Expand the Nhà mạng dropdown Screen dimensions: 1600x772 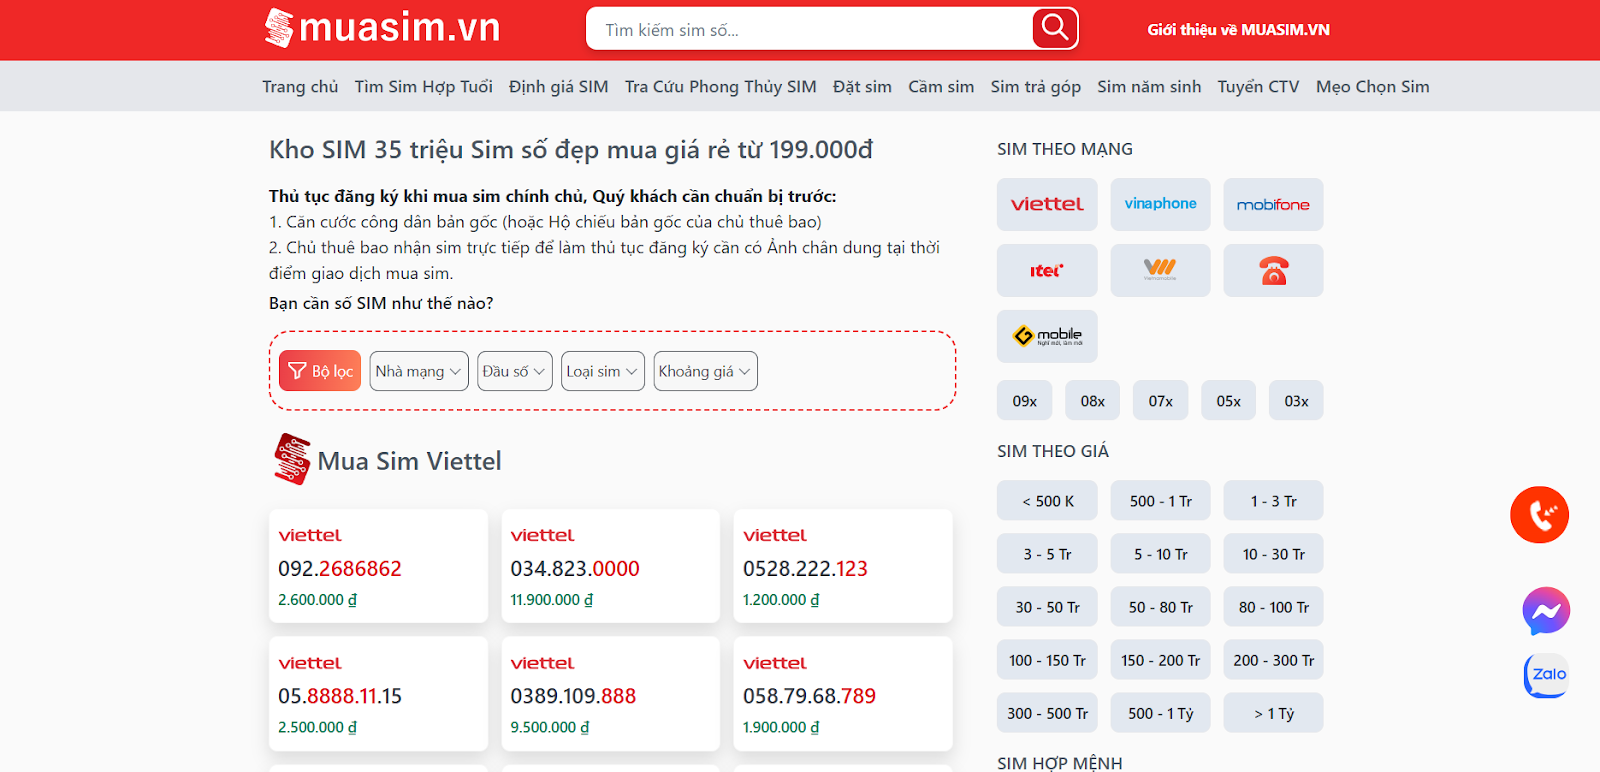click(419, 371)
